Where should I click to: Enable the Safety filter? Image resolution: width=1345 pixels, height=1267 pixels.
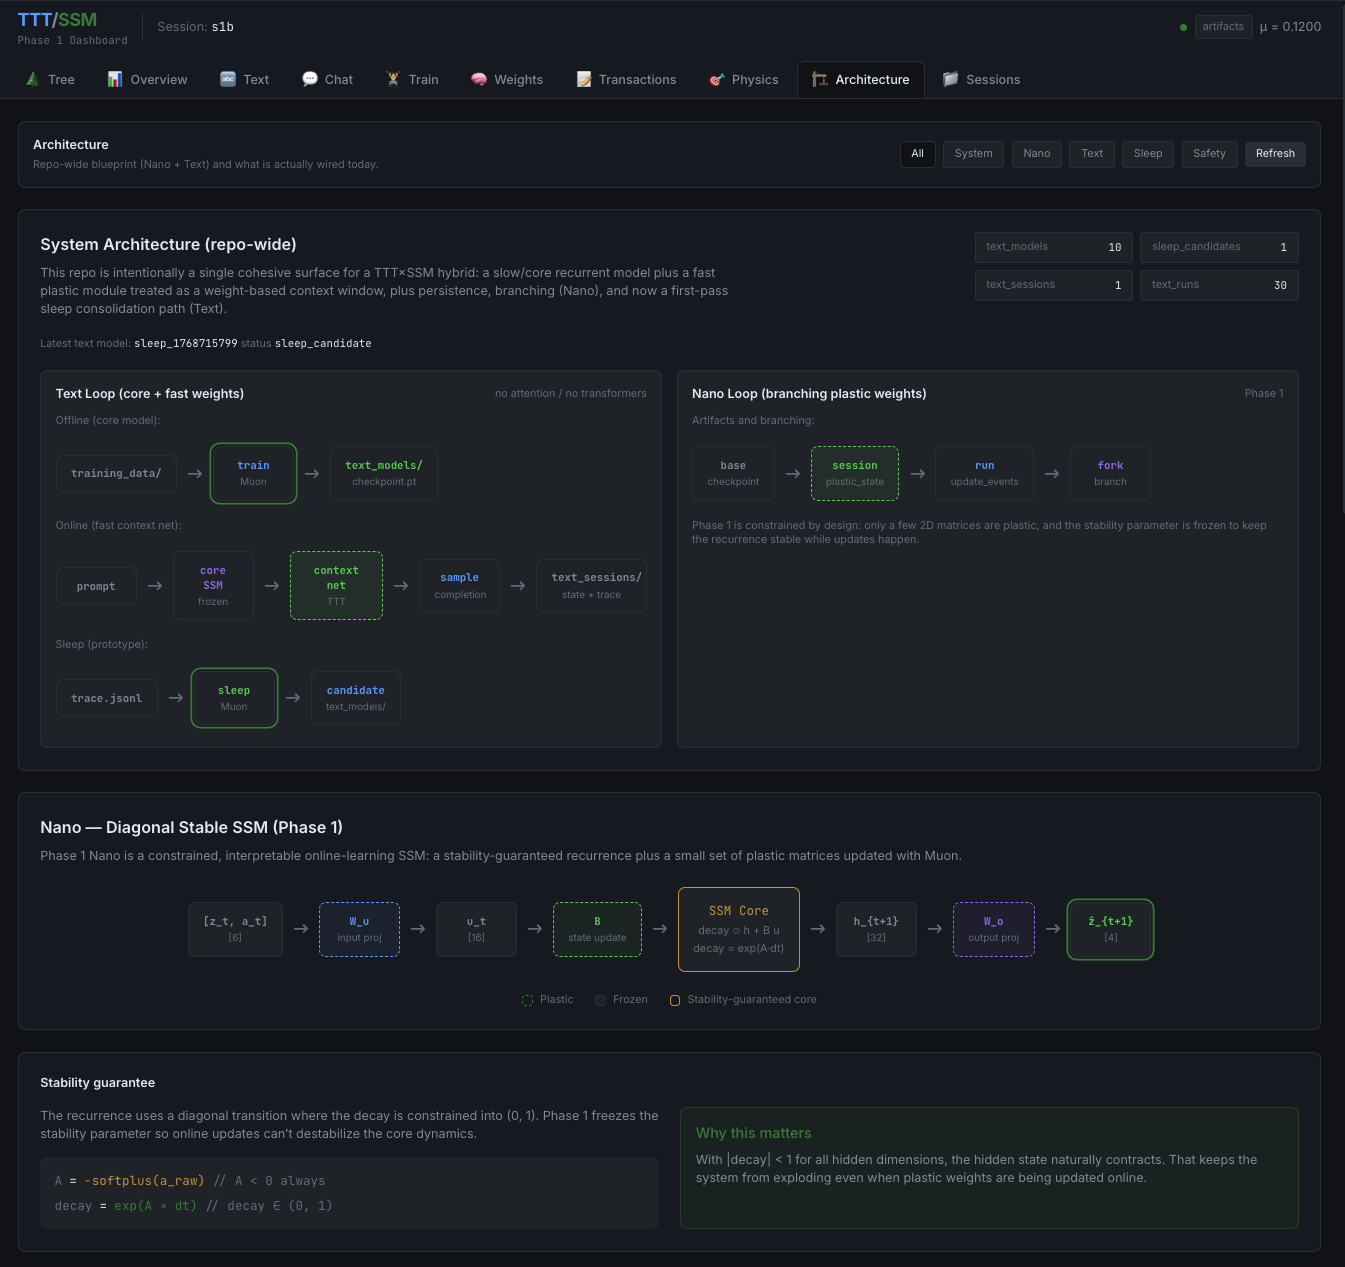pos(1209,154)
